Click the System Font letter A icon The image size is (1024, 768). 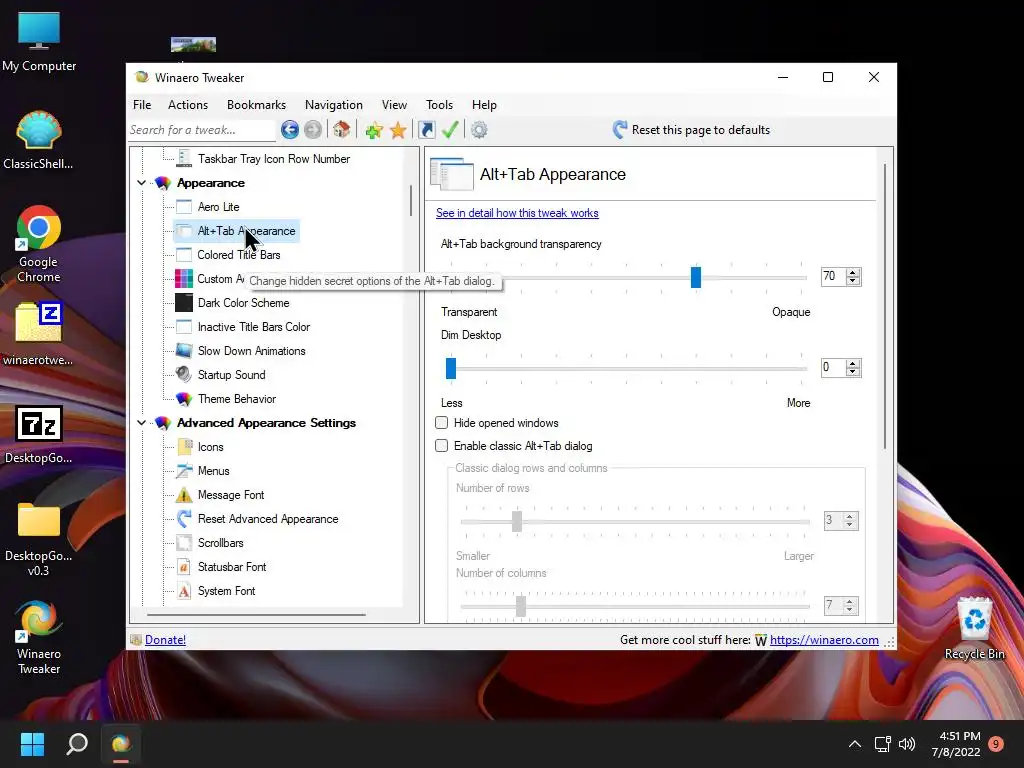point(184,591)
